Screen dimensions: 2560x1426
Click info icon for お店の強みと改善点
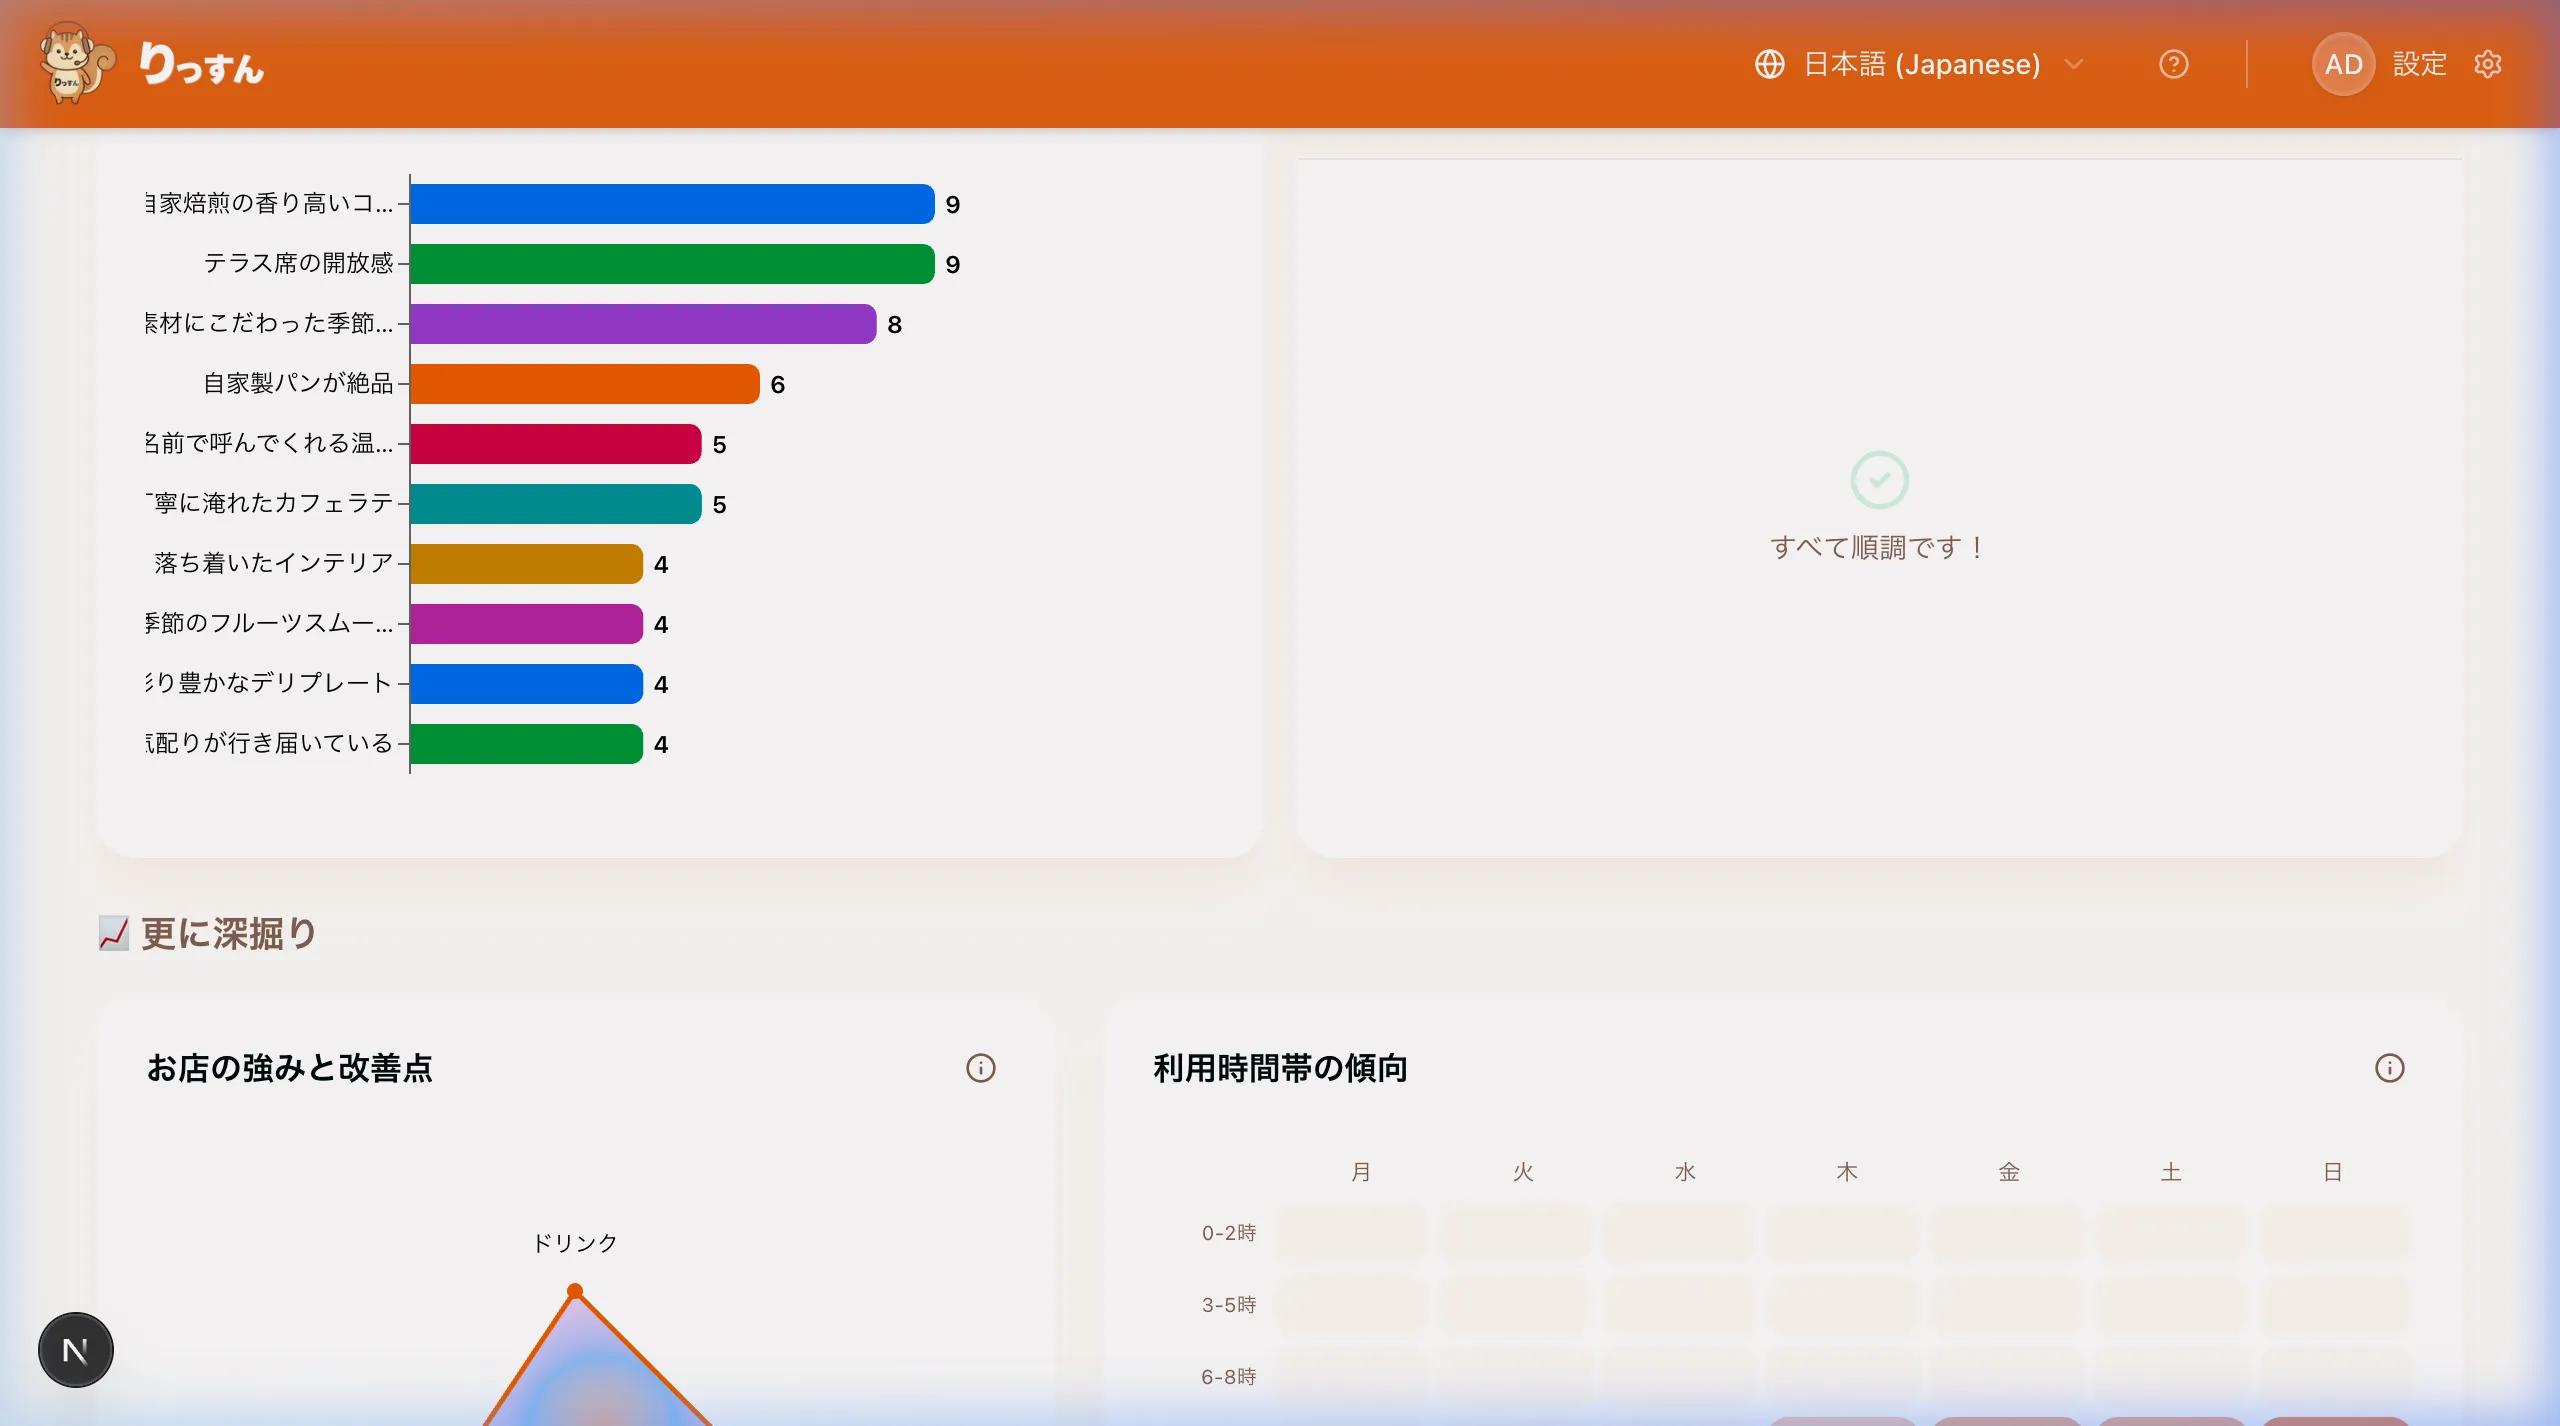pos(980,1068)
